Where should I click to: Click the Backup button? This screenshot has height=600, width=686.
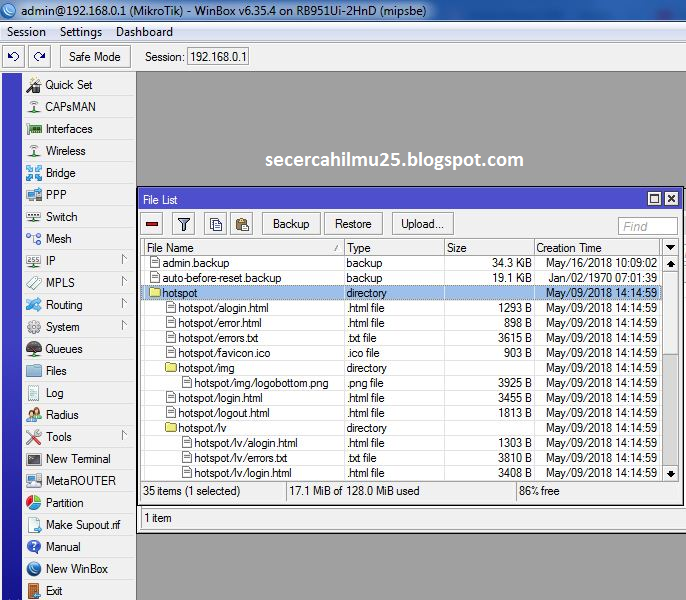tap(291, 224)
